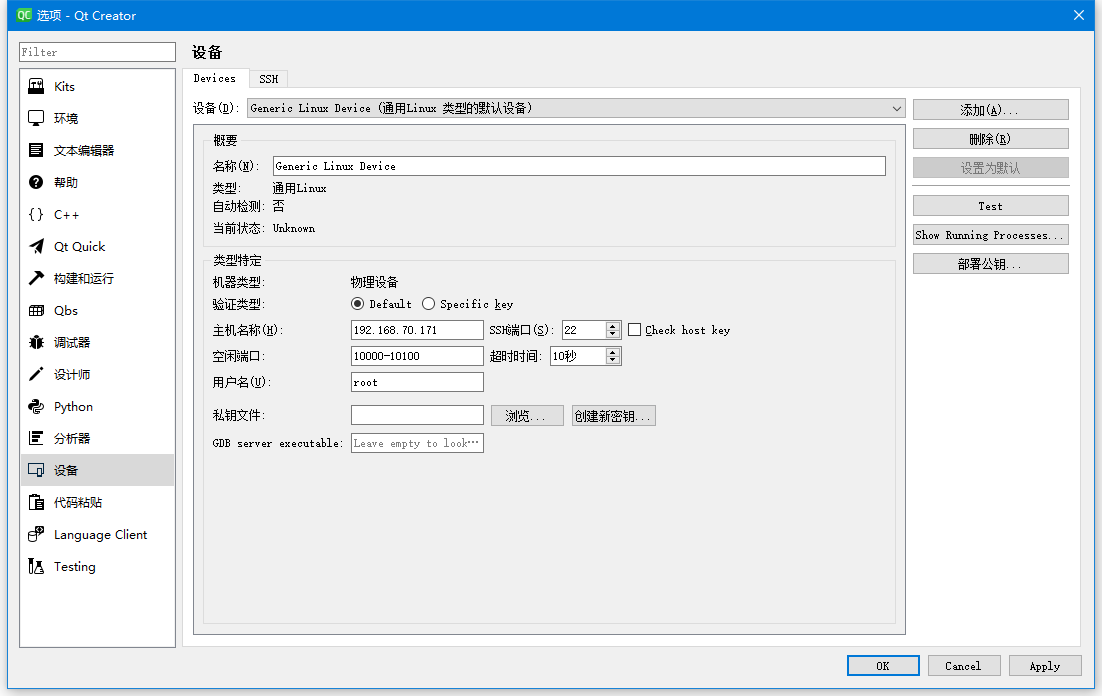Select the Python settings category
The image size is (1102, 696).
(98, 406)
